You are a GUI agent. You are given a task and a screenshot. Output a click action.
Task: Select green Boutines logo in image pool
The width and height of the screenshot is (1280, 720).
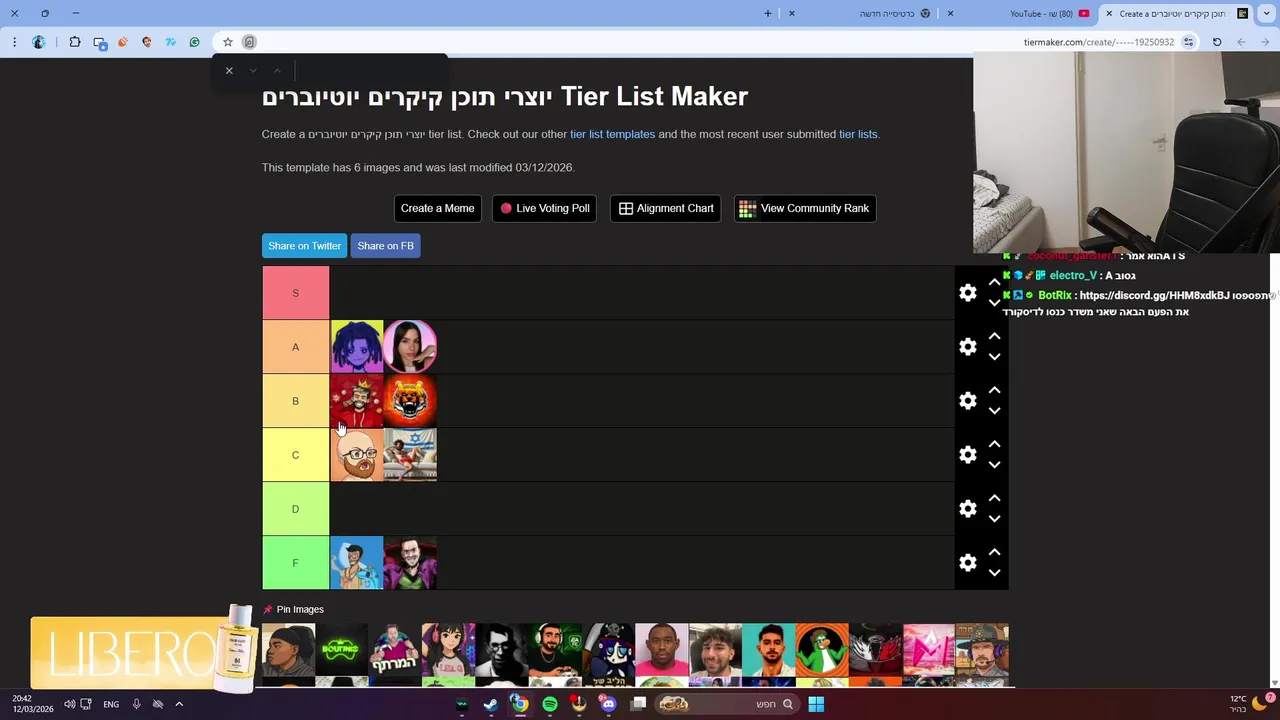pyautogui.click(x=342, y=650)
